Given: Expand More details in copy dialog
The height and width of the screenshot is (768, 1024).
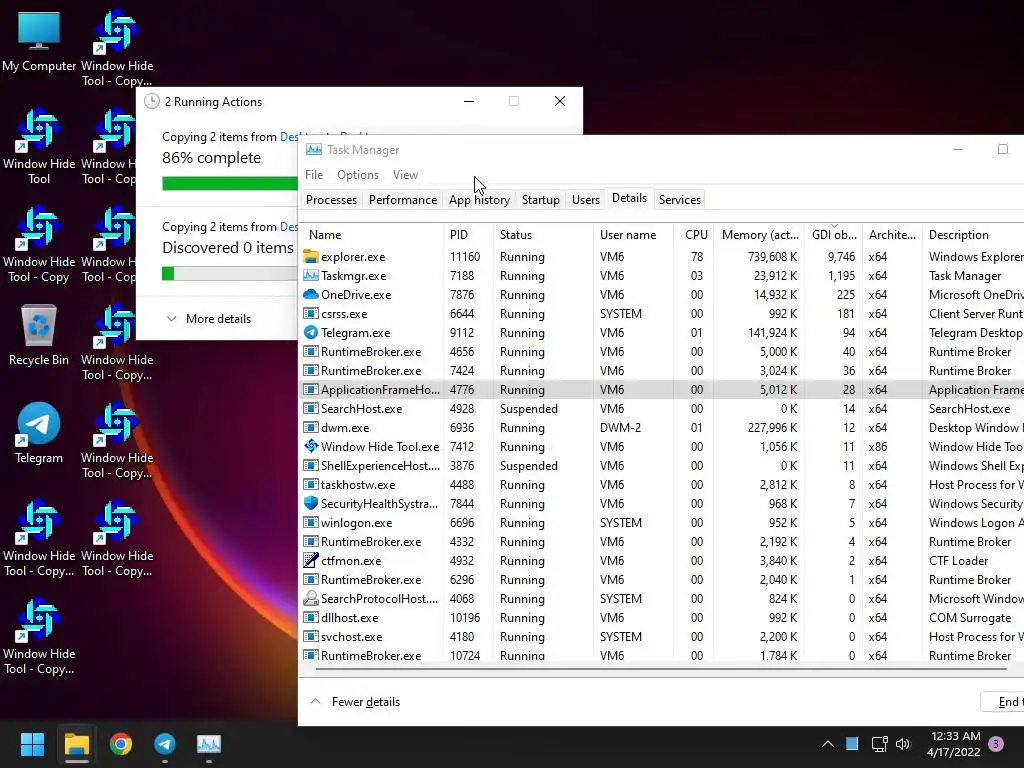Looking at the screenshot, I should [208, 319].
